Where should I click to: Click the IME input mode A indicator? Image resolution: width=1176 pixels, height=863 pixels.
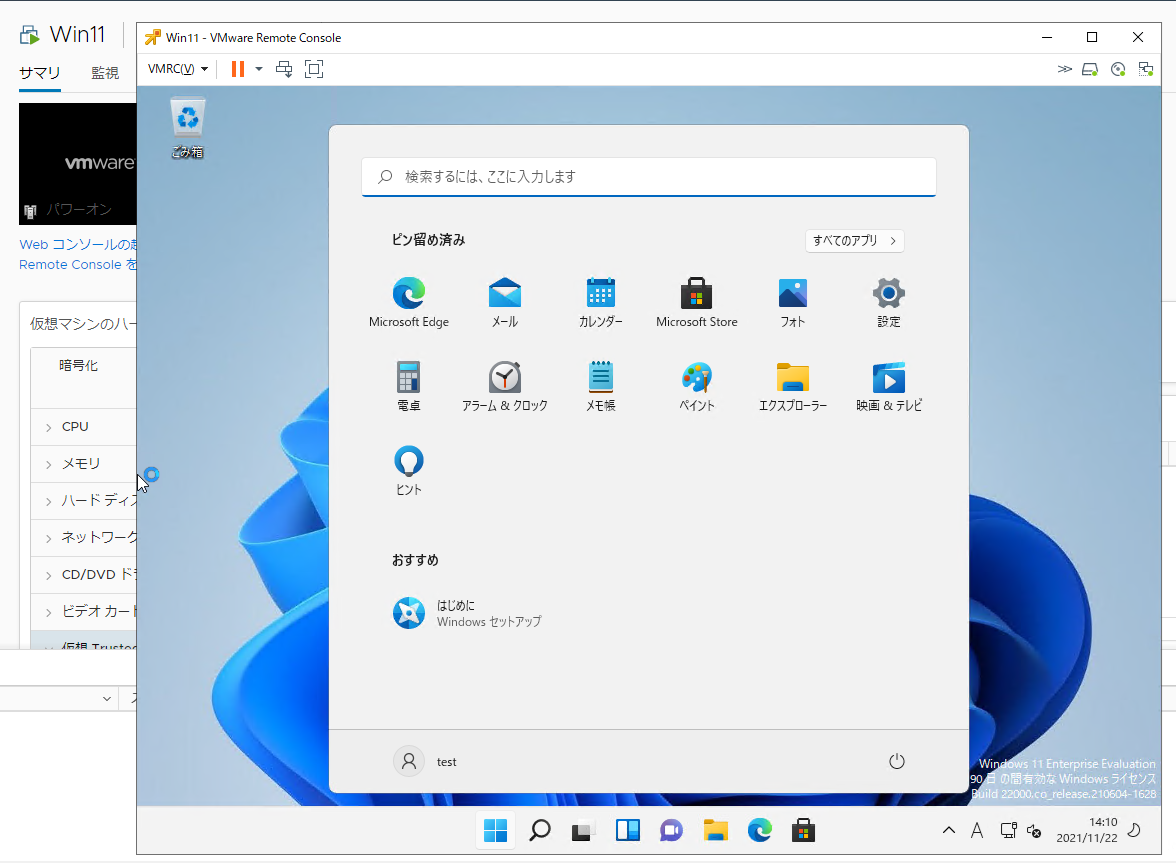click(976, 831)
